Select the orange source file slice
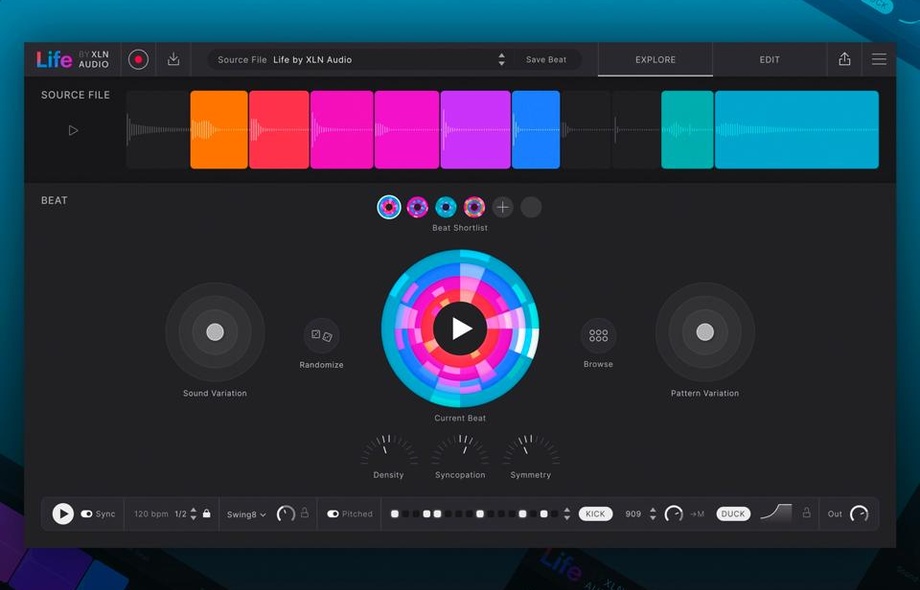The width and height of the screenshot is (920, 590). pyautogui.click(x=219, y=130)
